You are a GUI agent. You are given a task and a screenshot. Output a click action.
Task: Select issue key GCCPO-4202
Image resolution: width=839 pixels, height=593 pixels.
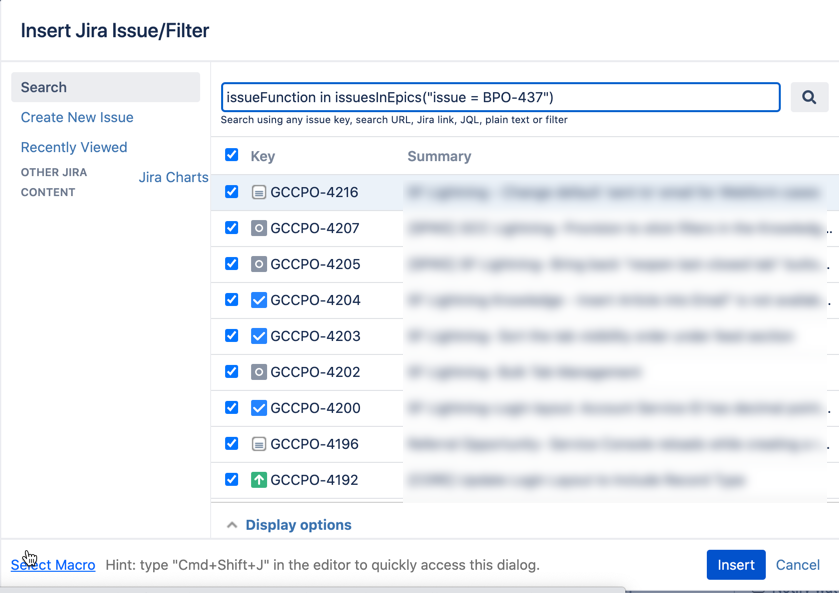[315, 371]
